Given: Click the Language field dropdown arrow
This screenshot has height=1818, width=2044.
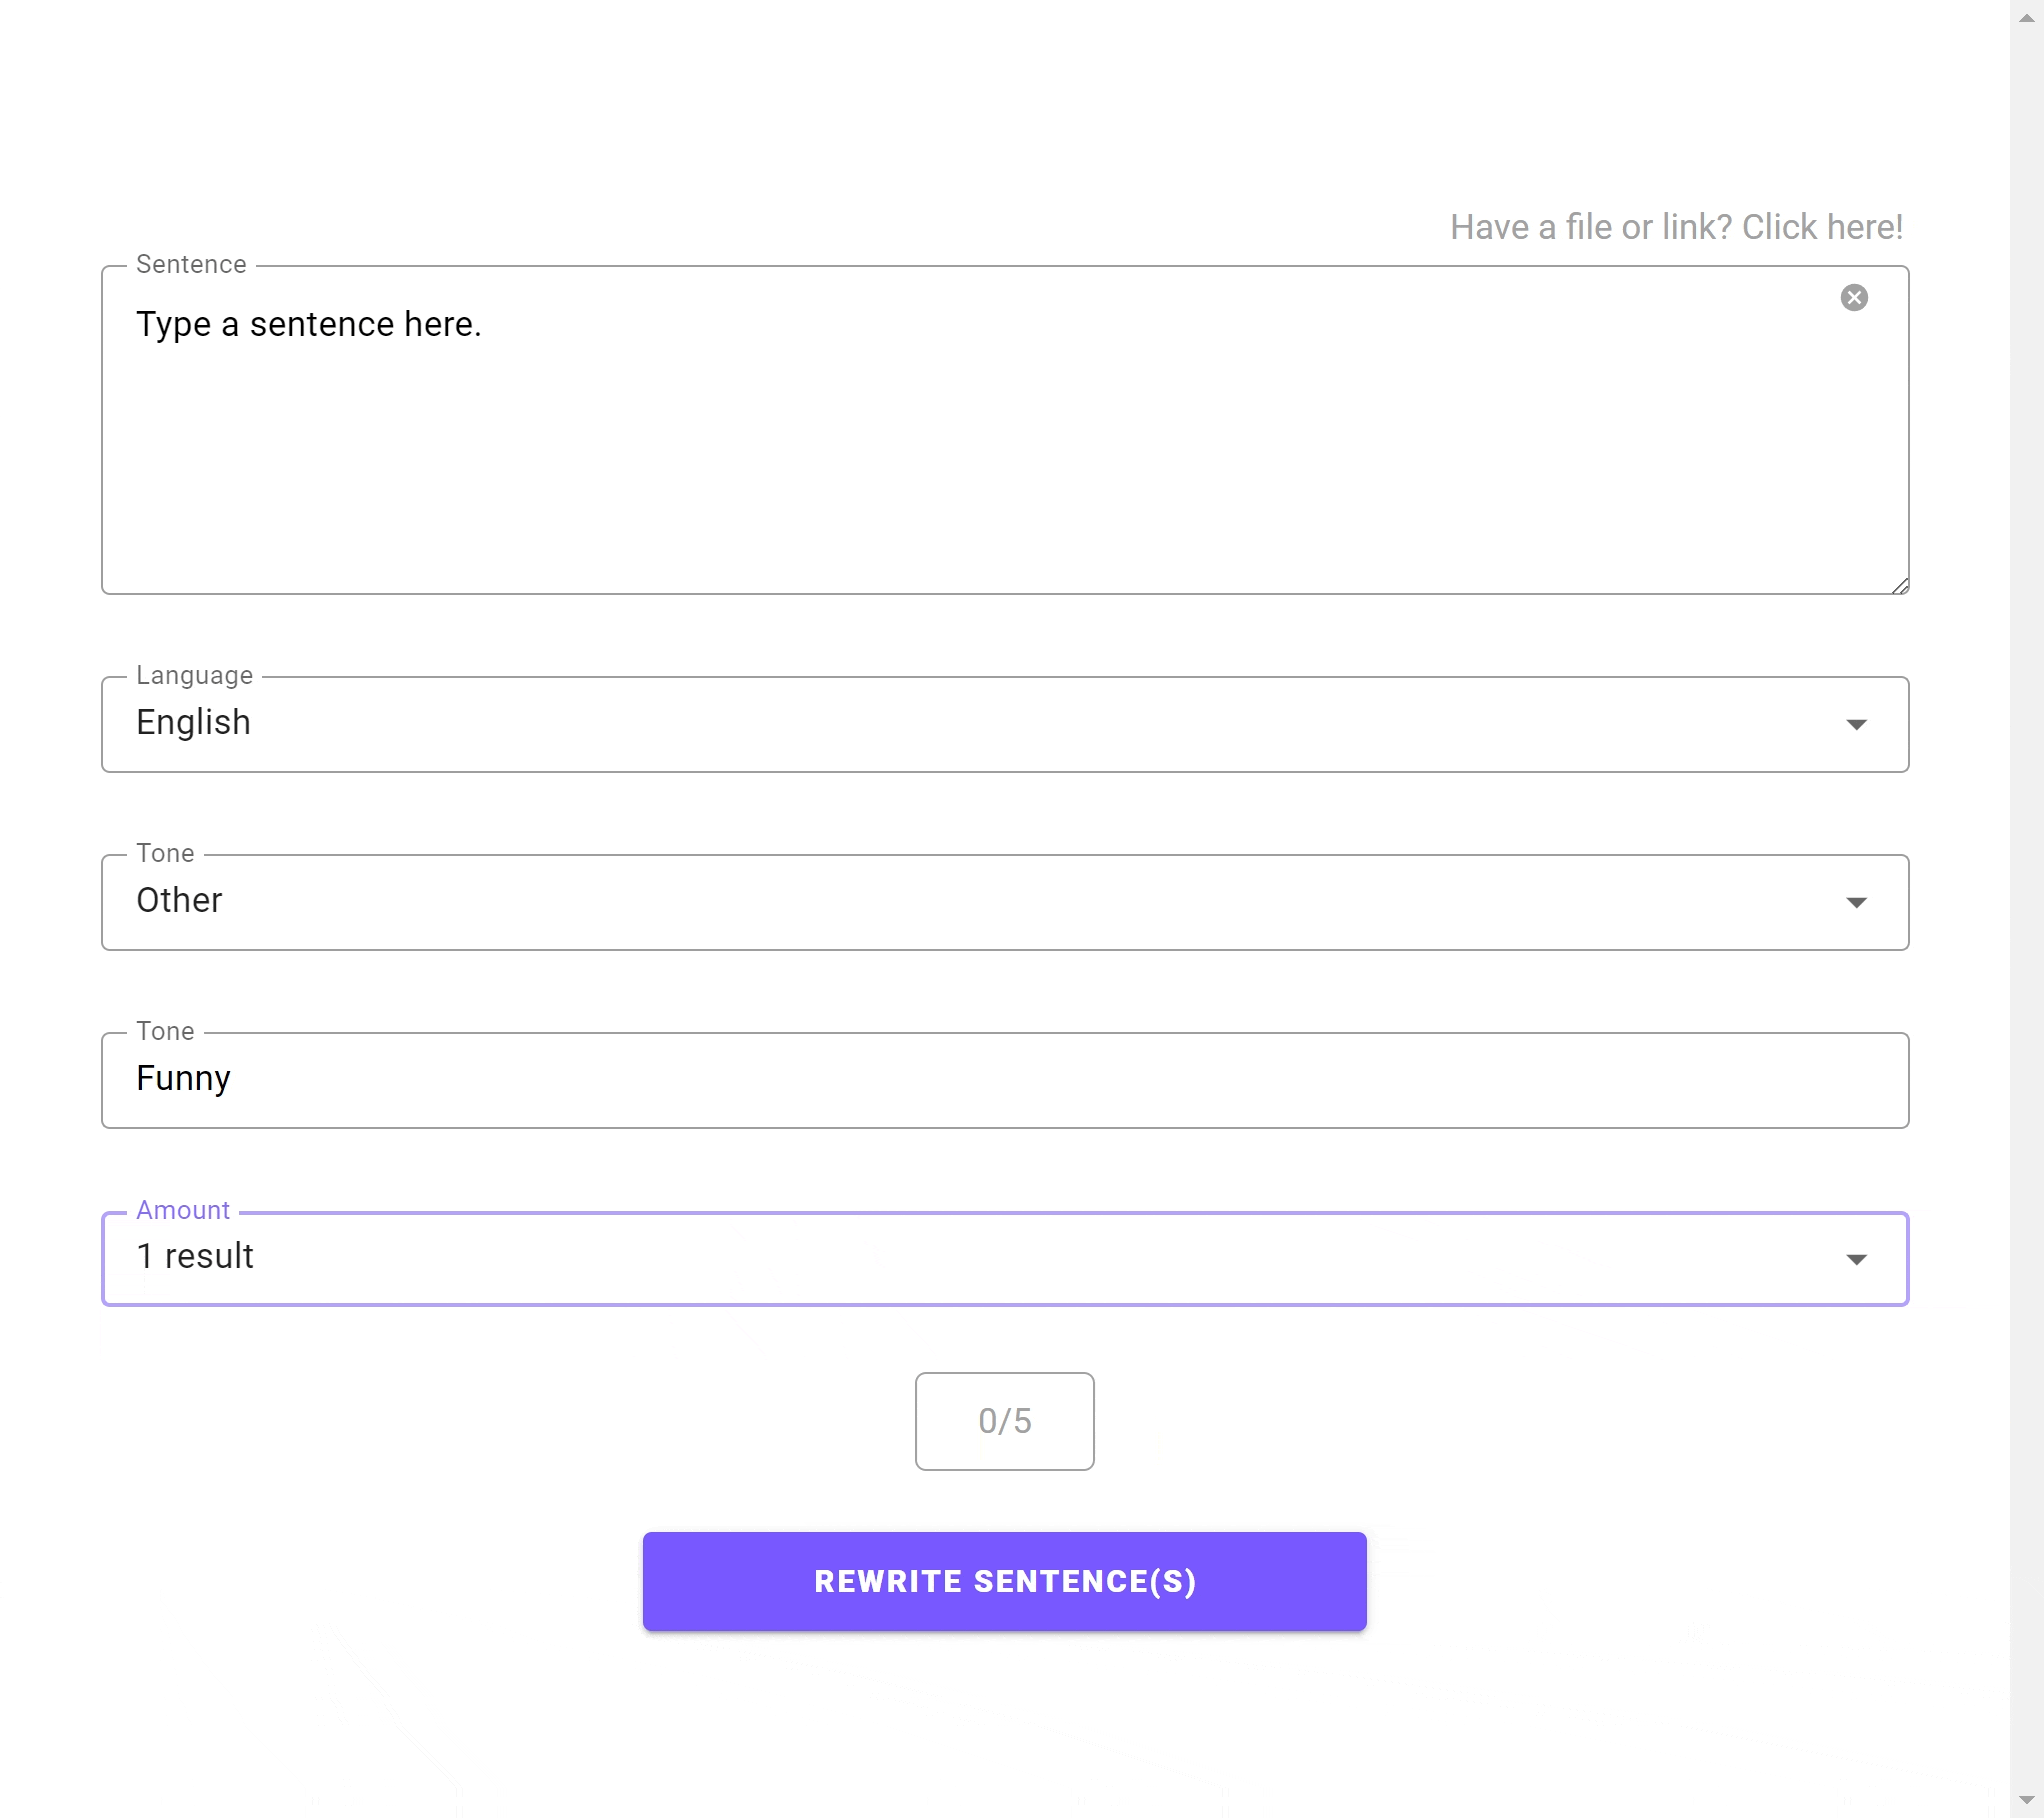Looking at the screenshot, I should point(1856,725).
